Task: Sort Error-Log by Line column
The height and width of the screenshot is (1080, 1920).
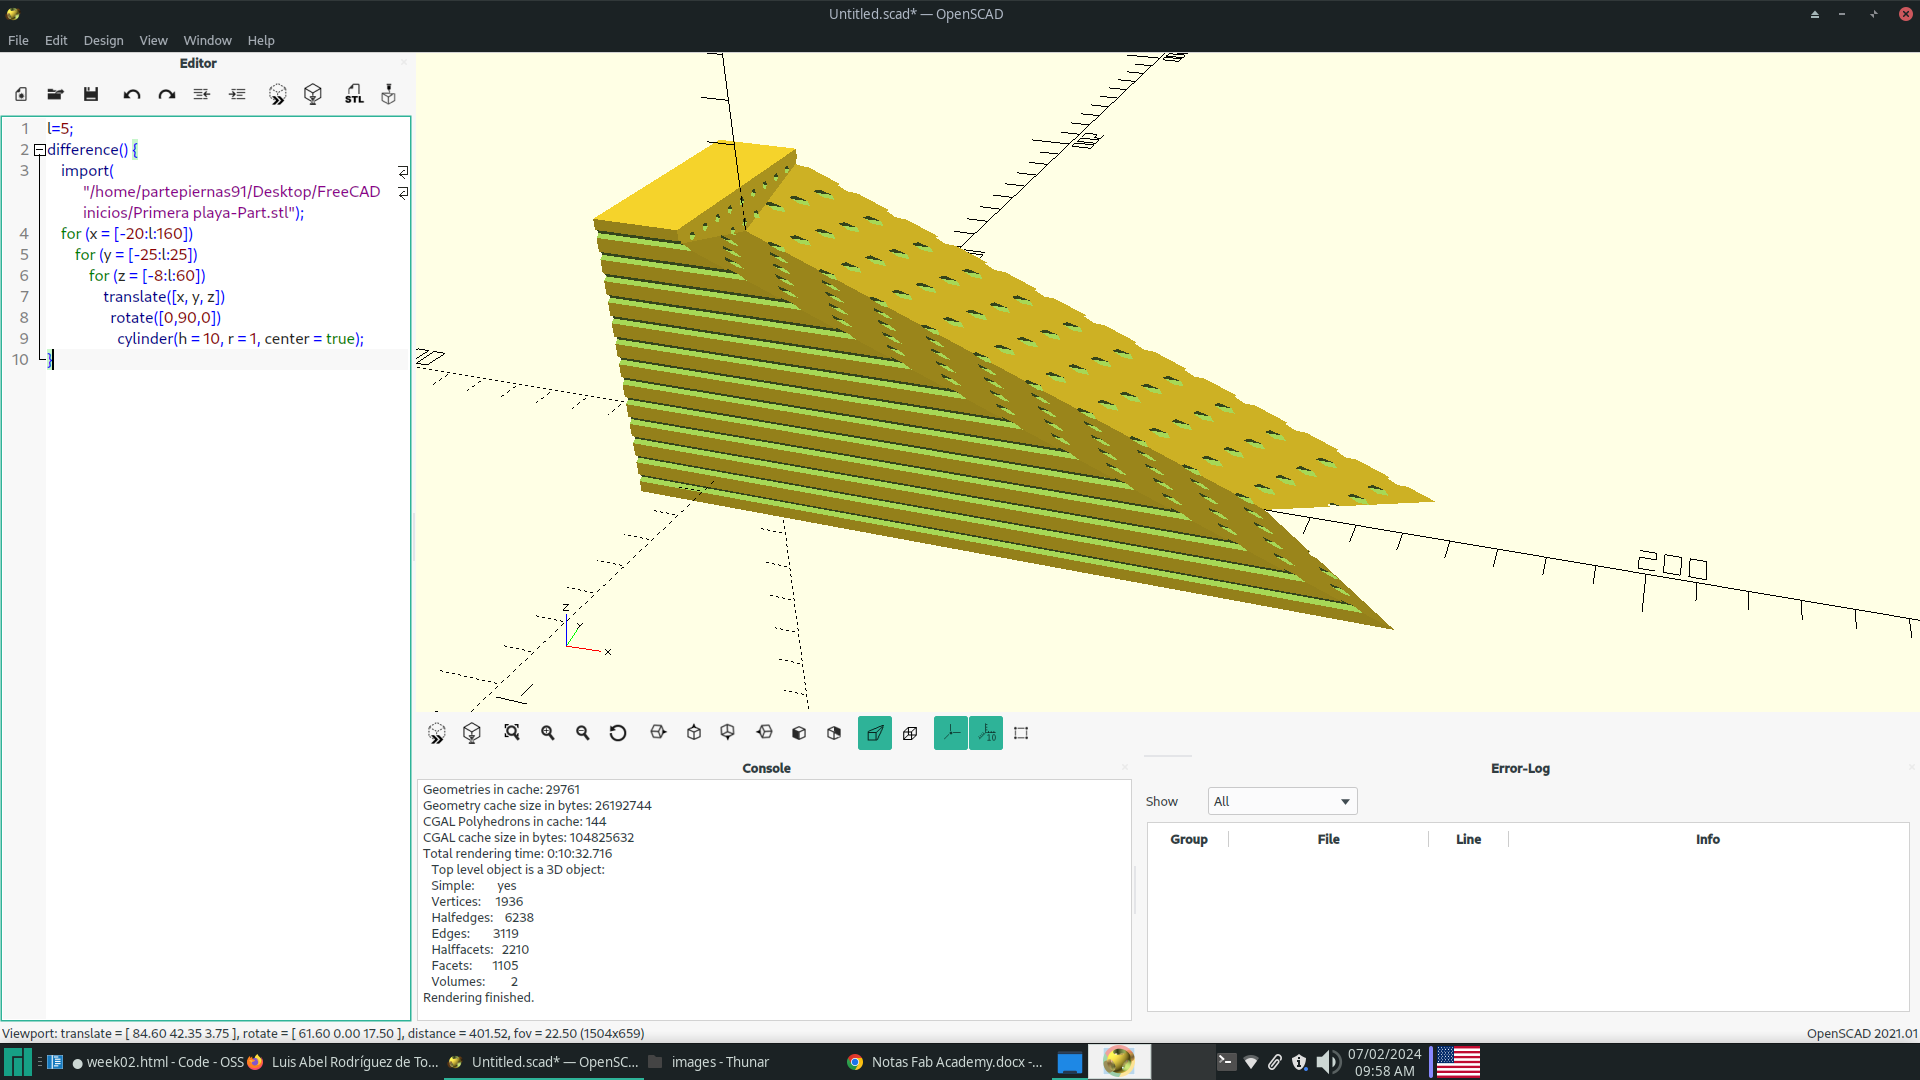Action: (1468, 839)
